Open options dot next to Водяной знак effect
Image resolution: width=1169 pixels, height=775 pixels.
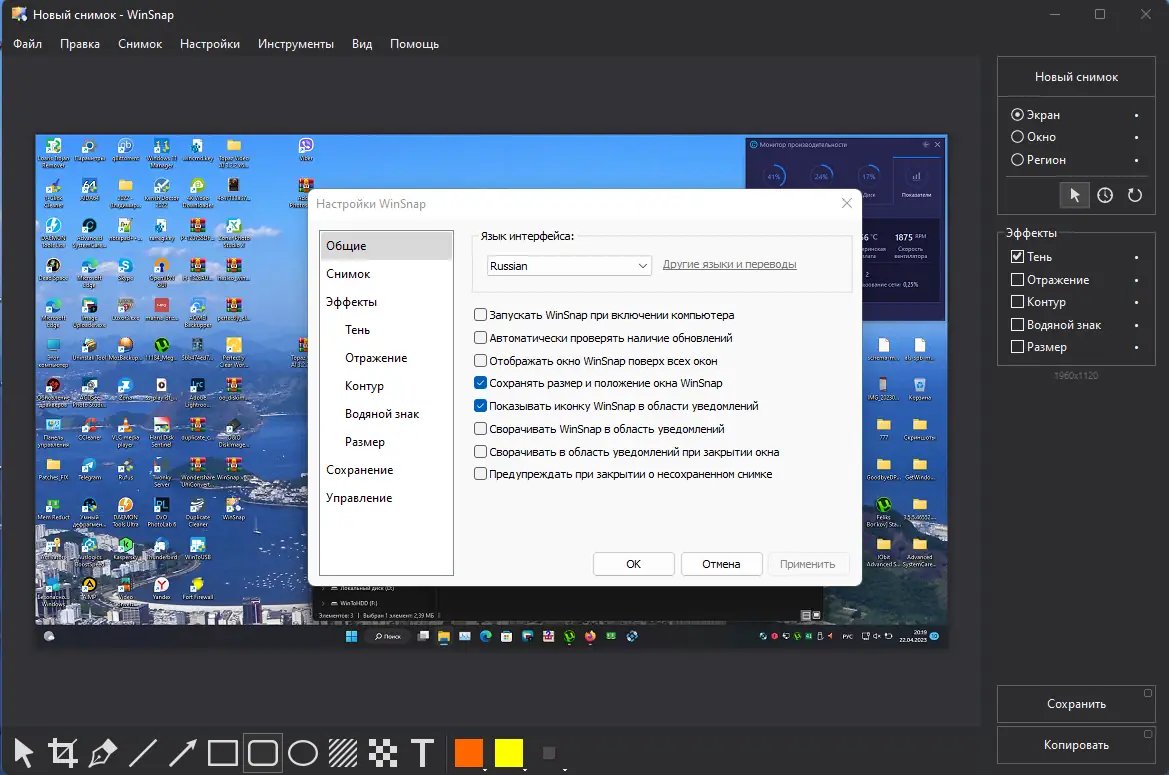pyautogui.click(x=1136, y=325)
